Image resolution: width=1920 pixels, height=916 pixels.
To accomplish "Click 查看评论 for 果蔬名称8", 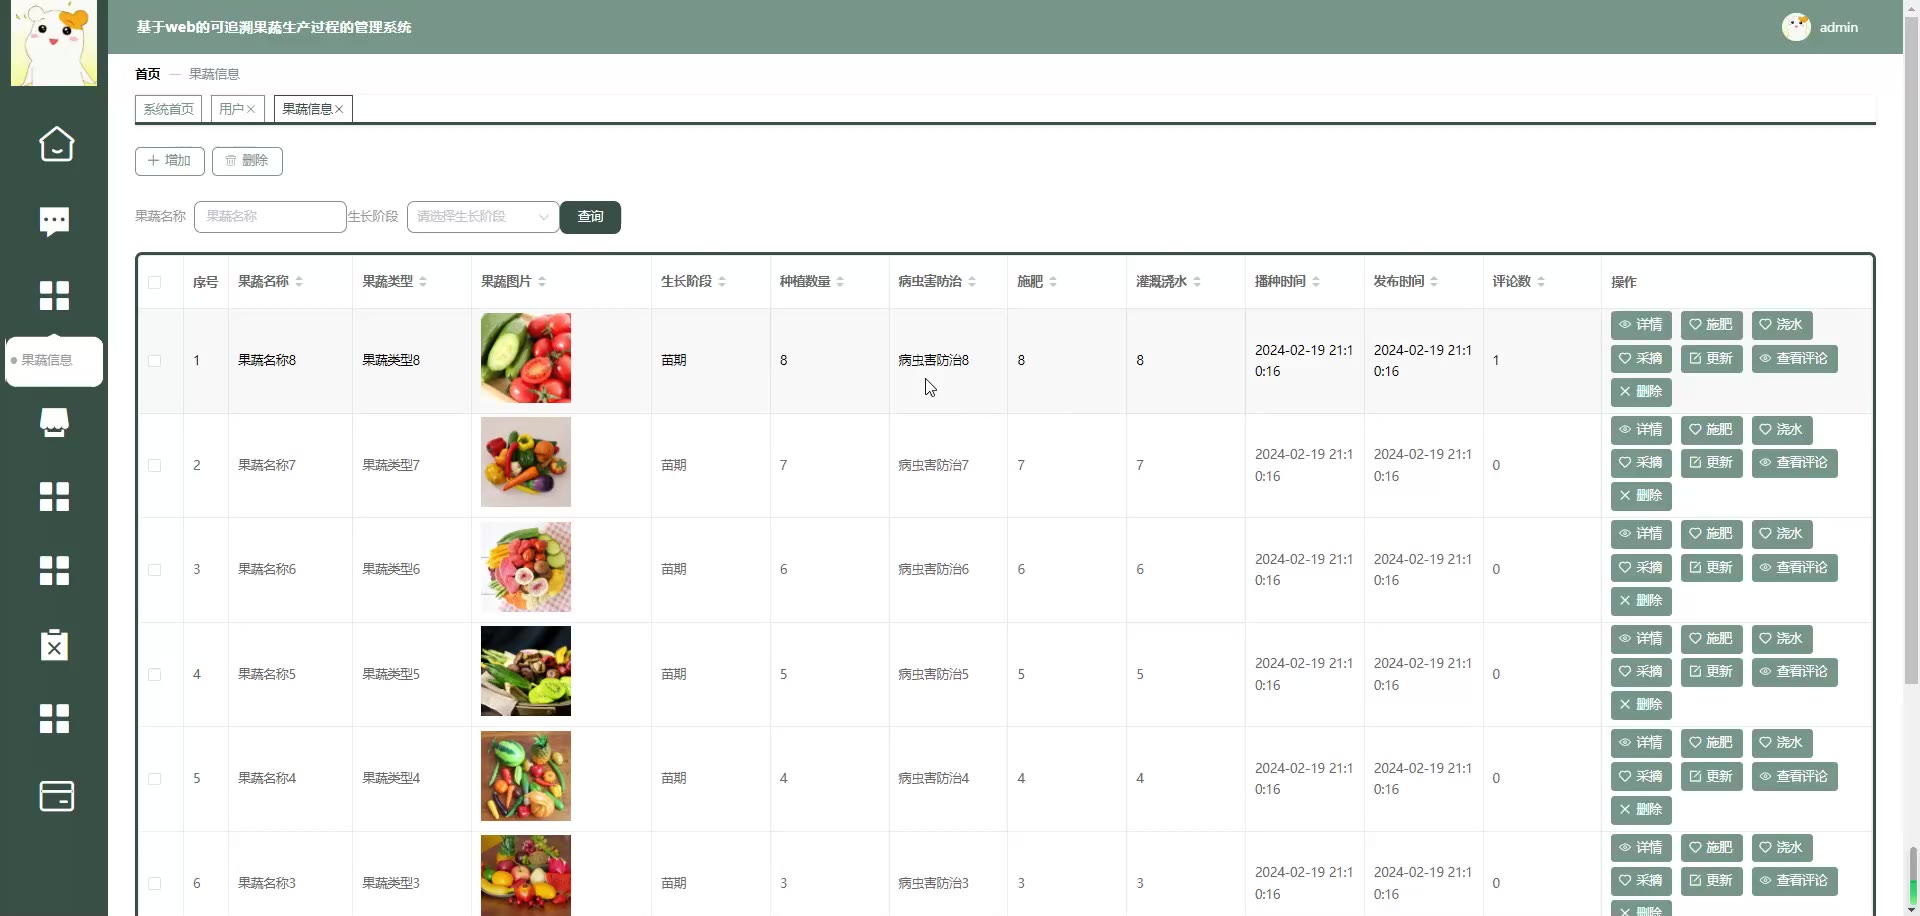I will 1794,359.
